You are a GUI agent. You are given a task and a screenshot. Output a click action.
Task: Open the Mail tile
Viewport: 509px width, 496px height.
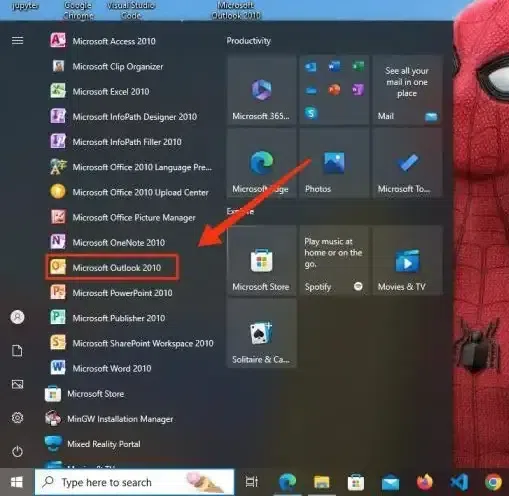click(x=407, y=90)
